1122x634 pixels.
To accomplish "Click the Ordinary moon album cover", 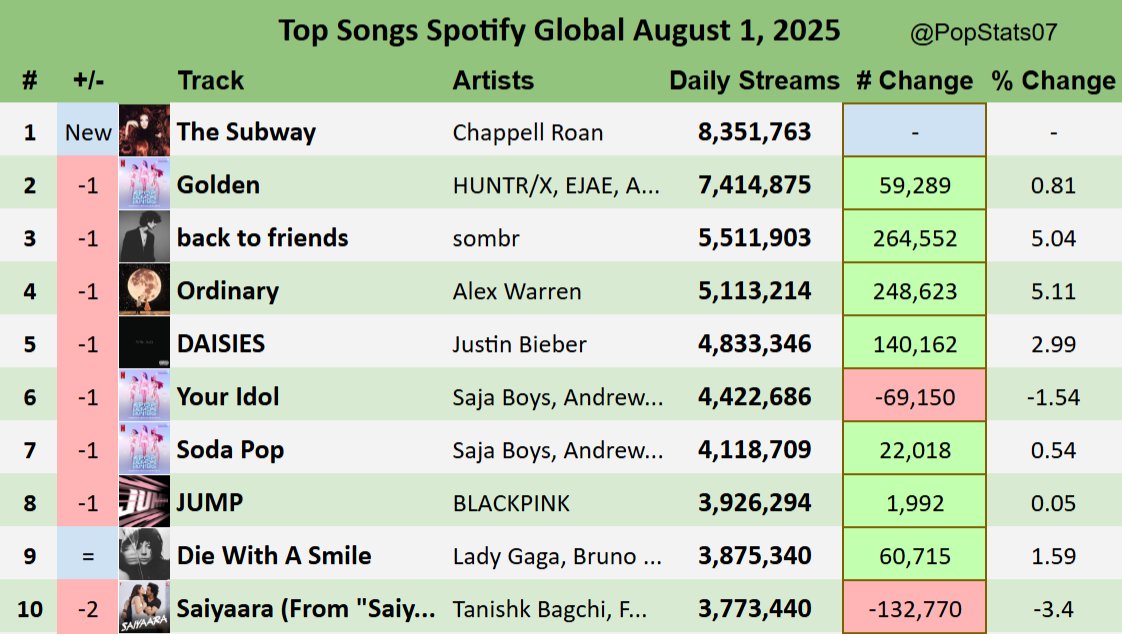I will pyautogui.click(x=144, y=290).
